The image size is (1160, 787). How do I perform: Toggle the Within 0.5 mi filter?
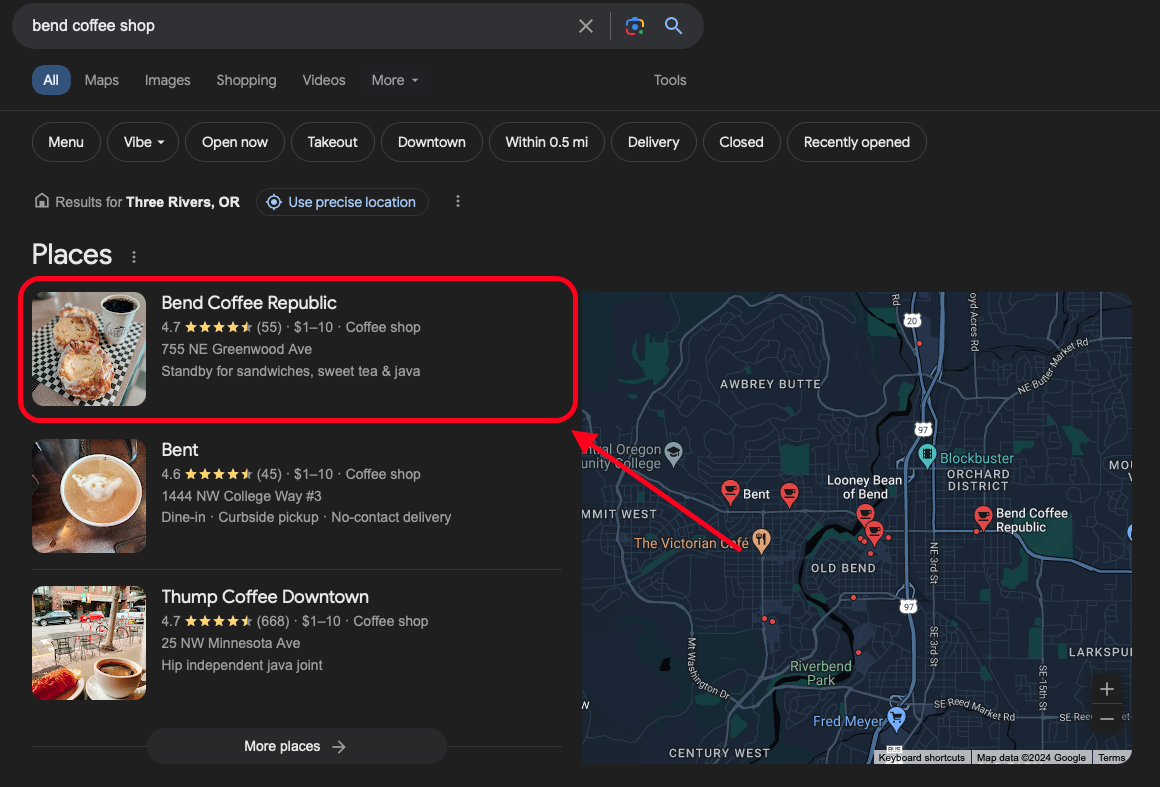(547, 142)
